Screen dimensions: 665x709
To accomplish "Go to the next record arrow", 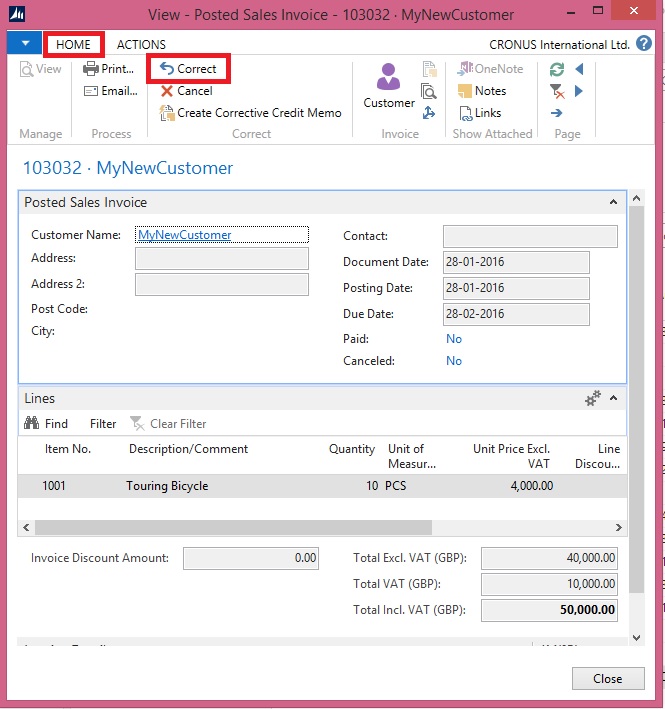I will pos(579,92).
